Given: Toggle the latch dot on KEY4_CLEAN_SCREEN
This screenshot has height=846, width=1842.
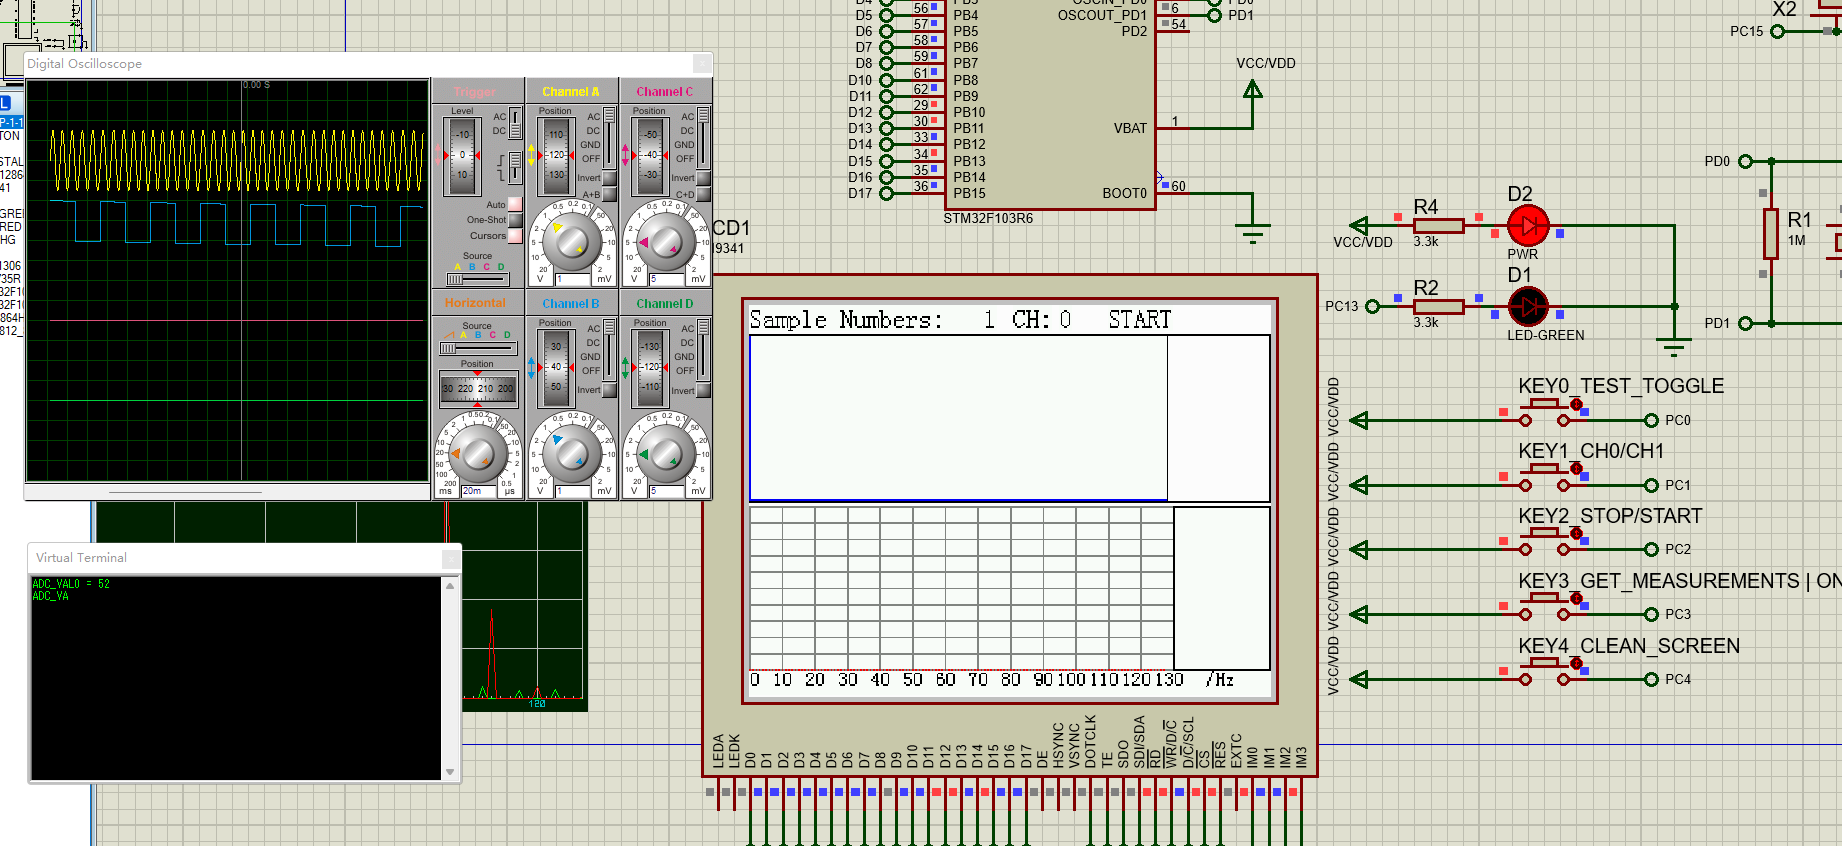Looking at the screenshot, I should tap(1576, 663).
